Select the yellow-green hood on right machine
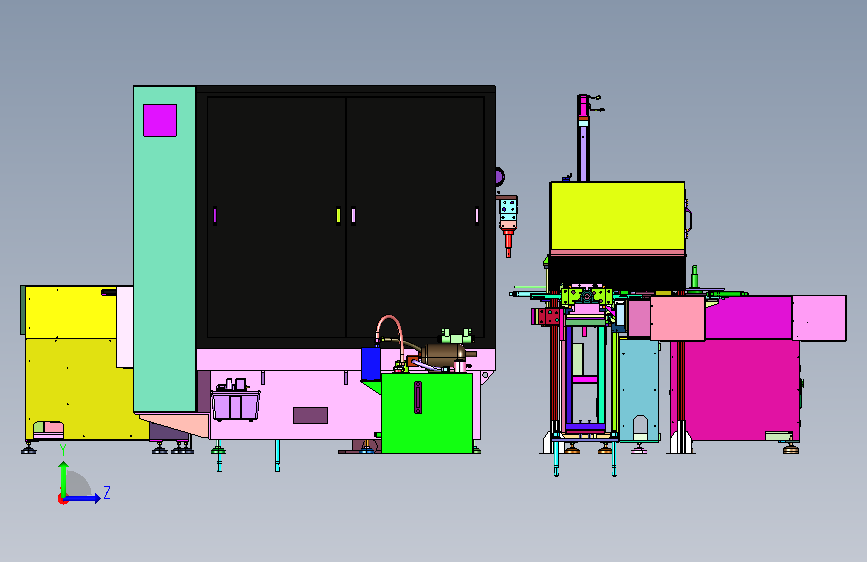 [617, 216]
